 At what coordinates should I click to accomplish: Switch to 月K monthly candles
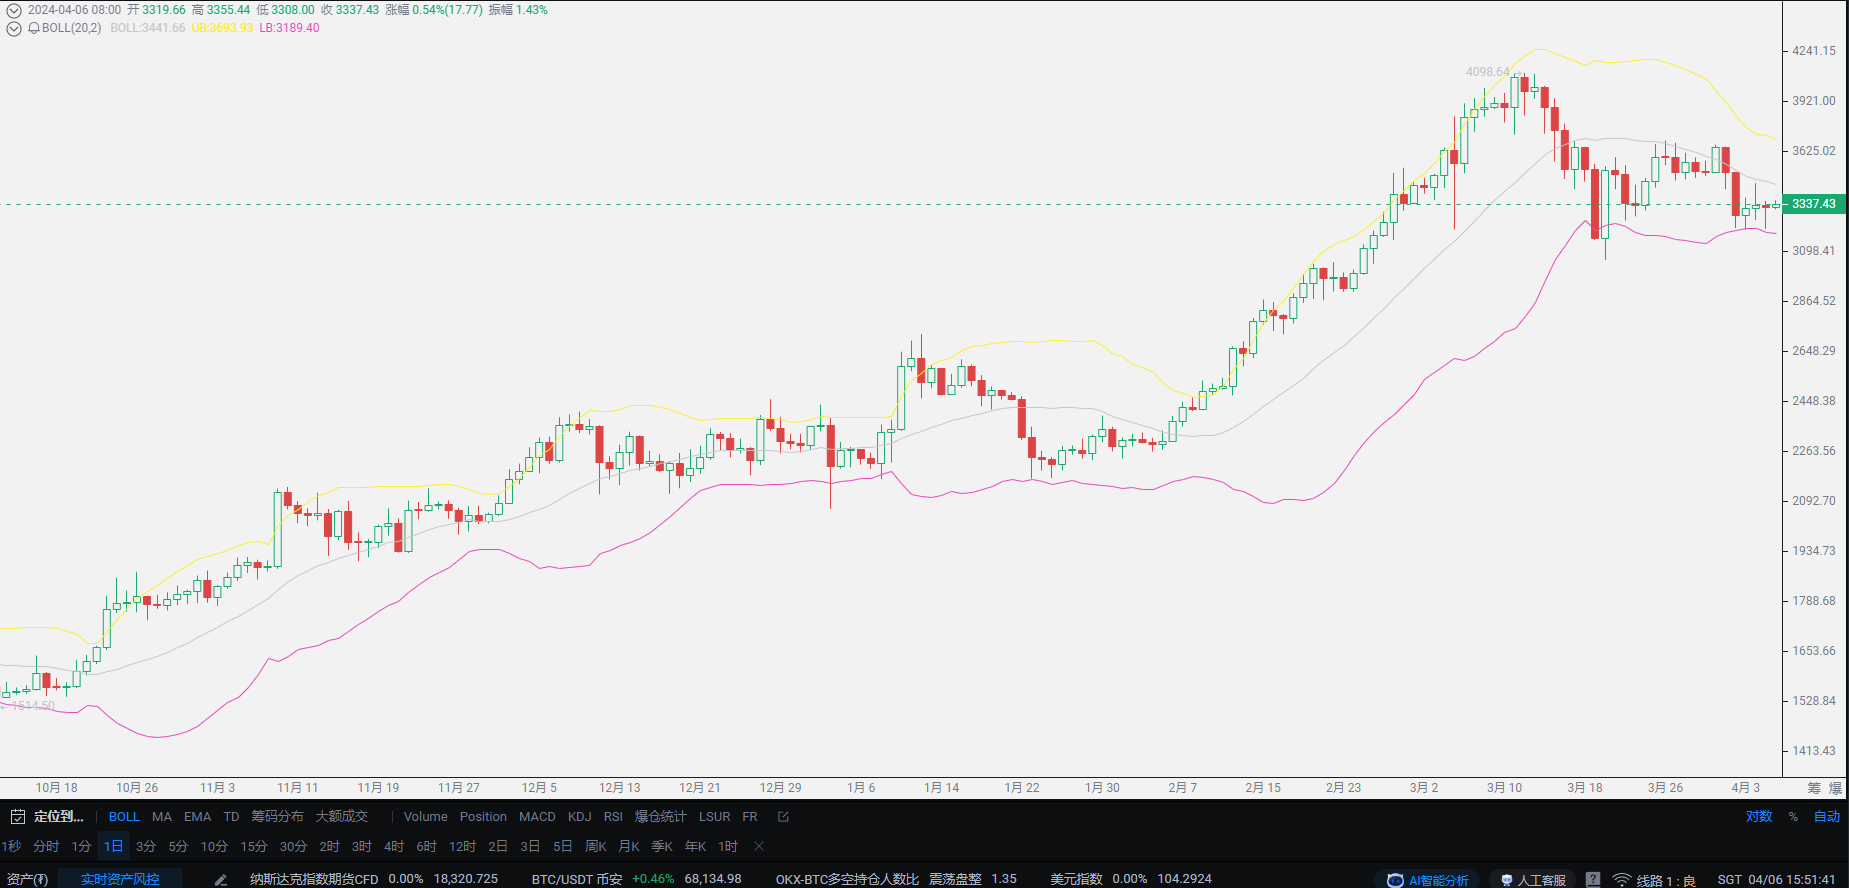pyautogui.click(x=629, y=846)
